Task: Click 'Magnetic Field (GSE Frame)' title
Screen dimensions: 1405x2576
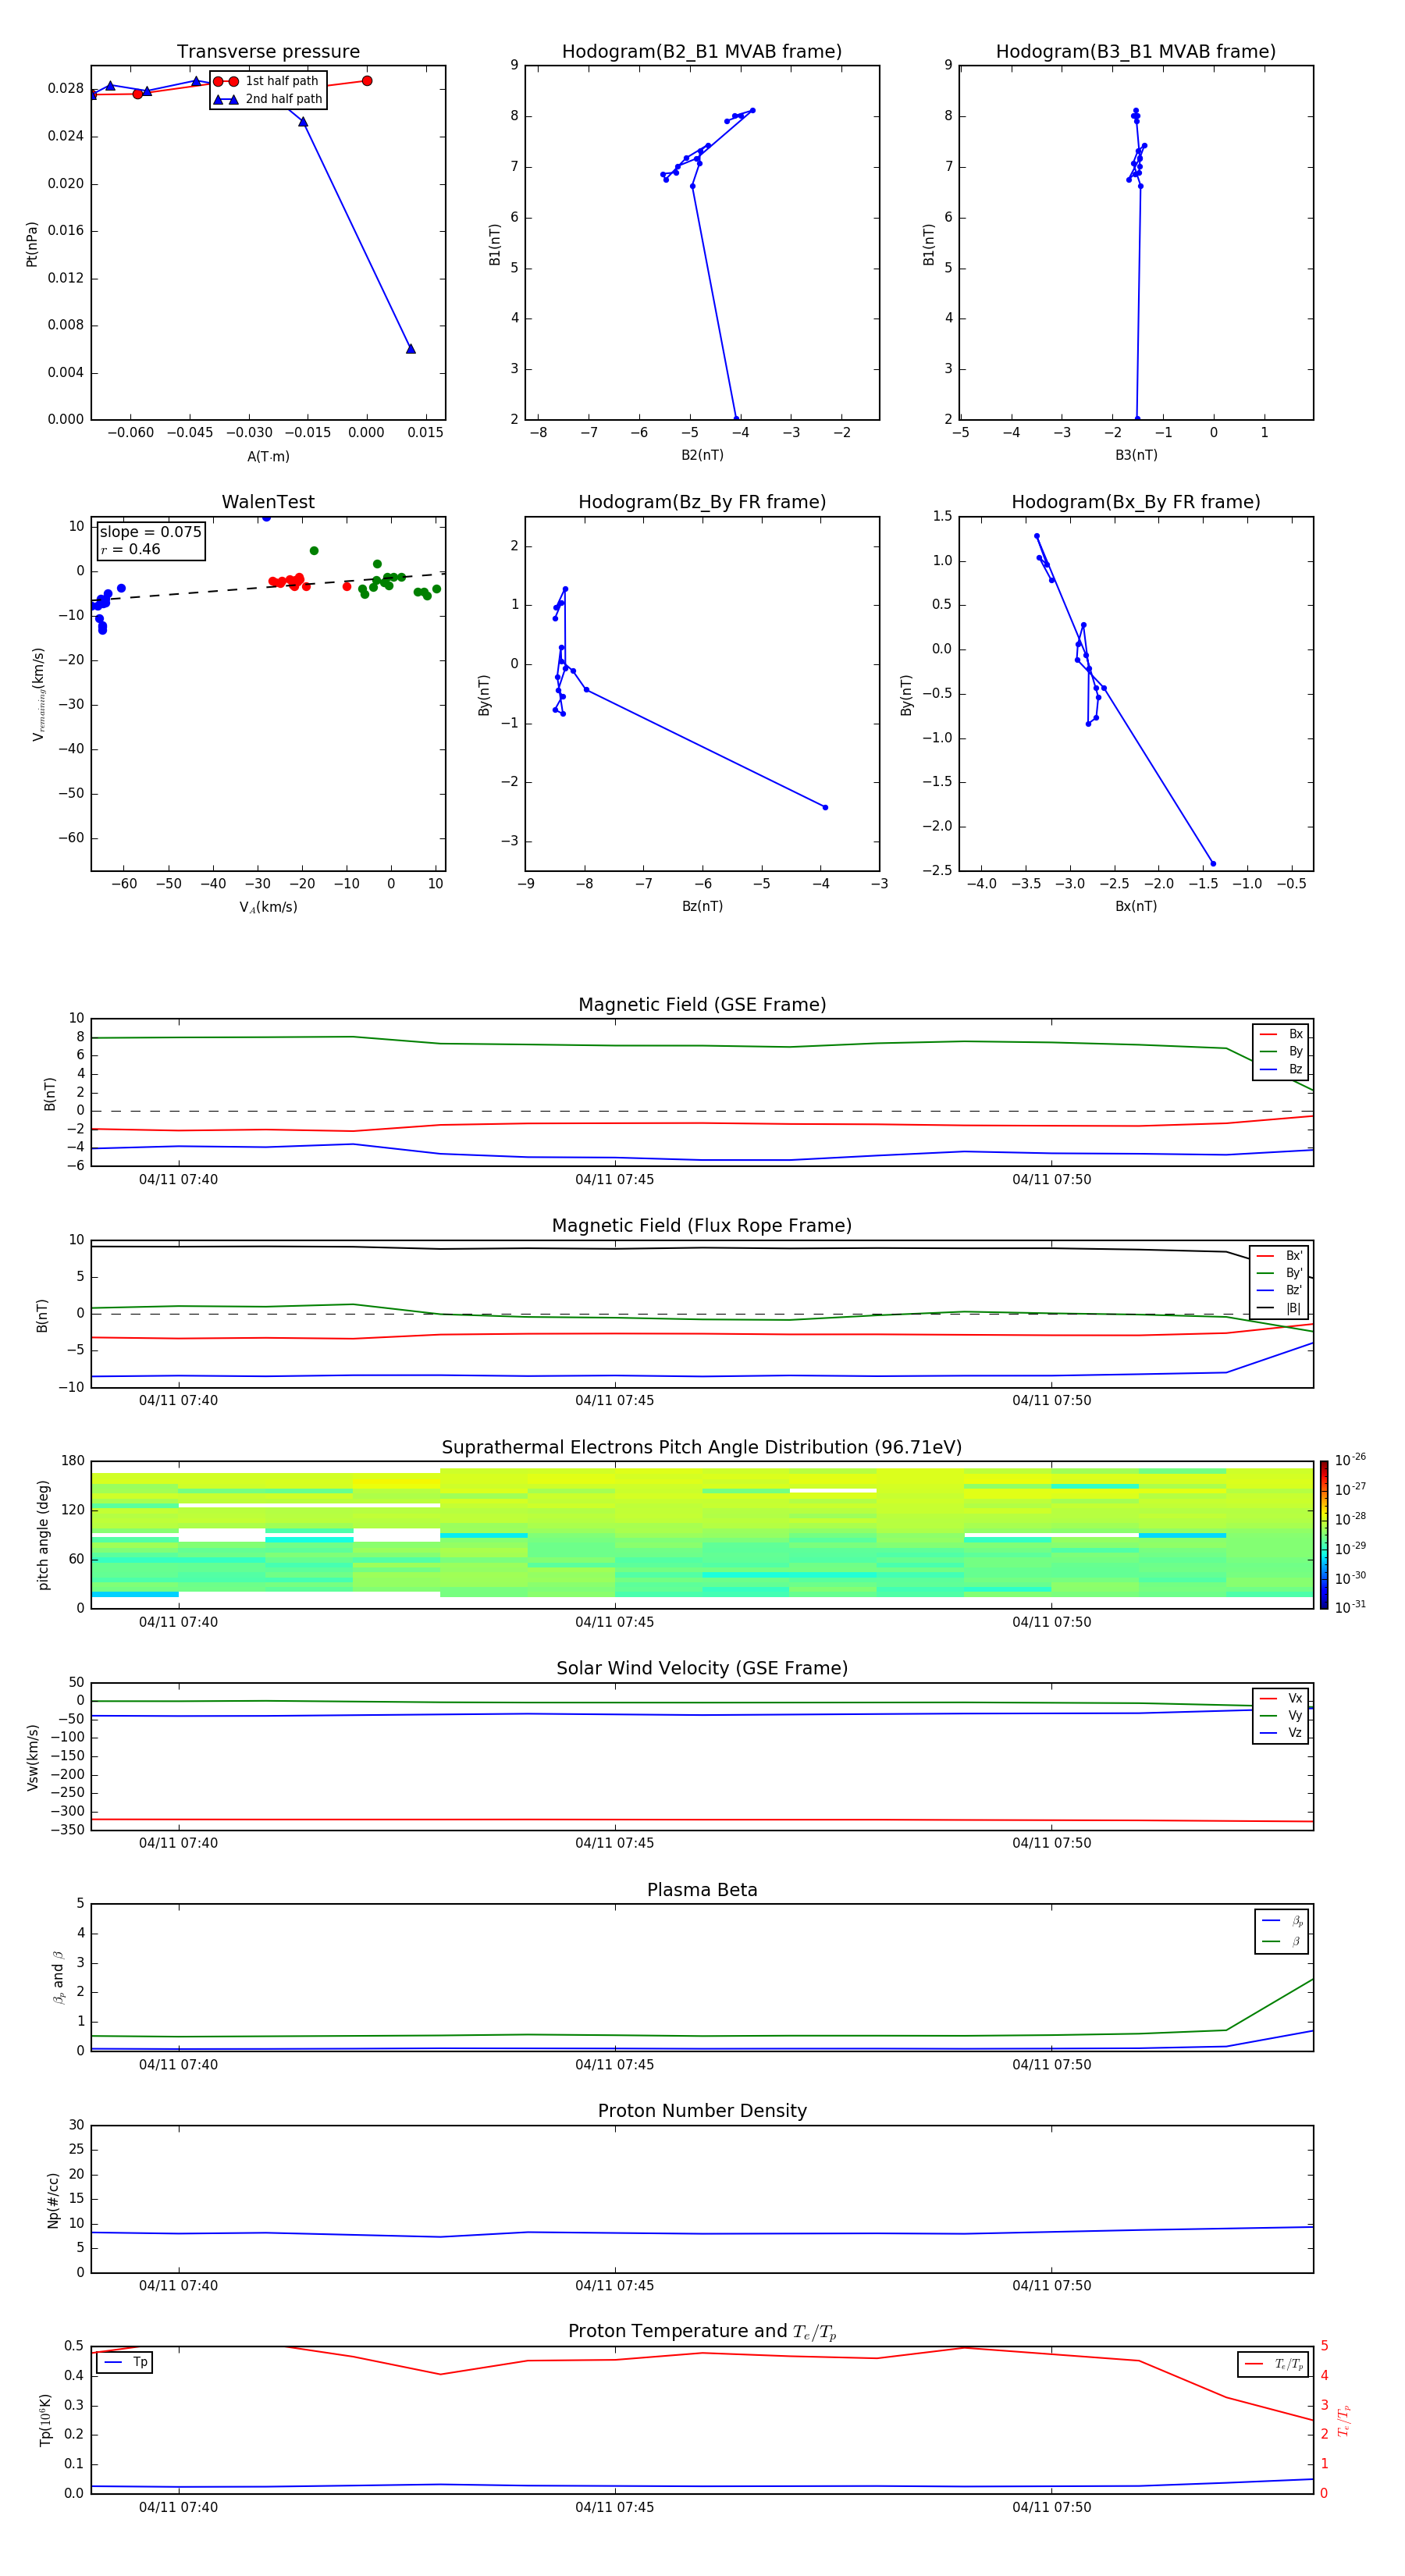Action: [702, 1005]
